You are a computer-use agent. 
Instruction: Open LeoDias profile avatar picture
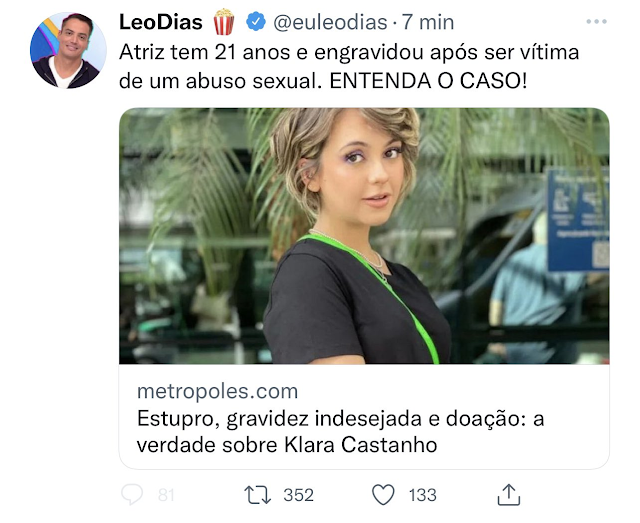[68, 50]
